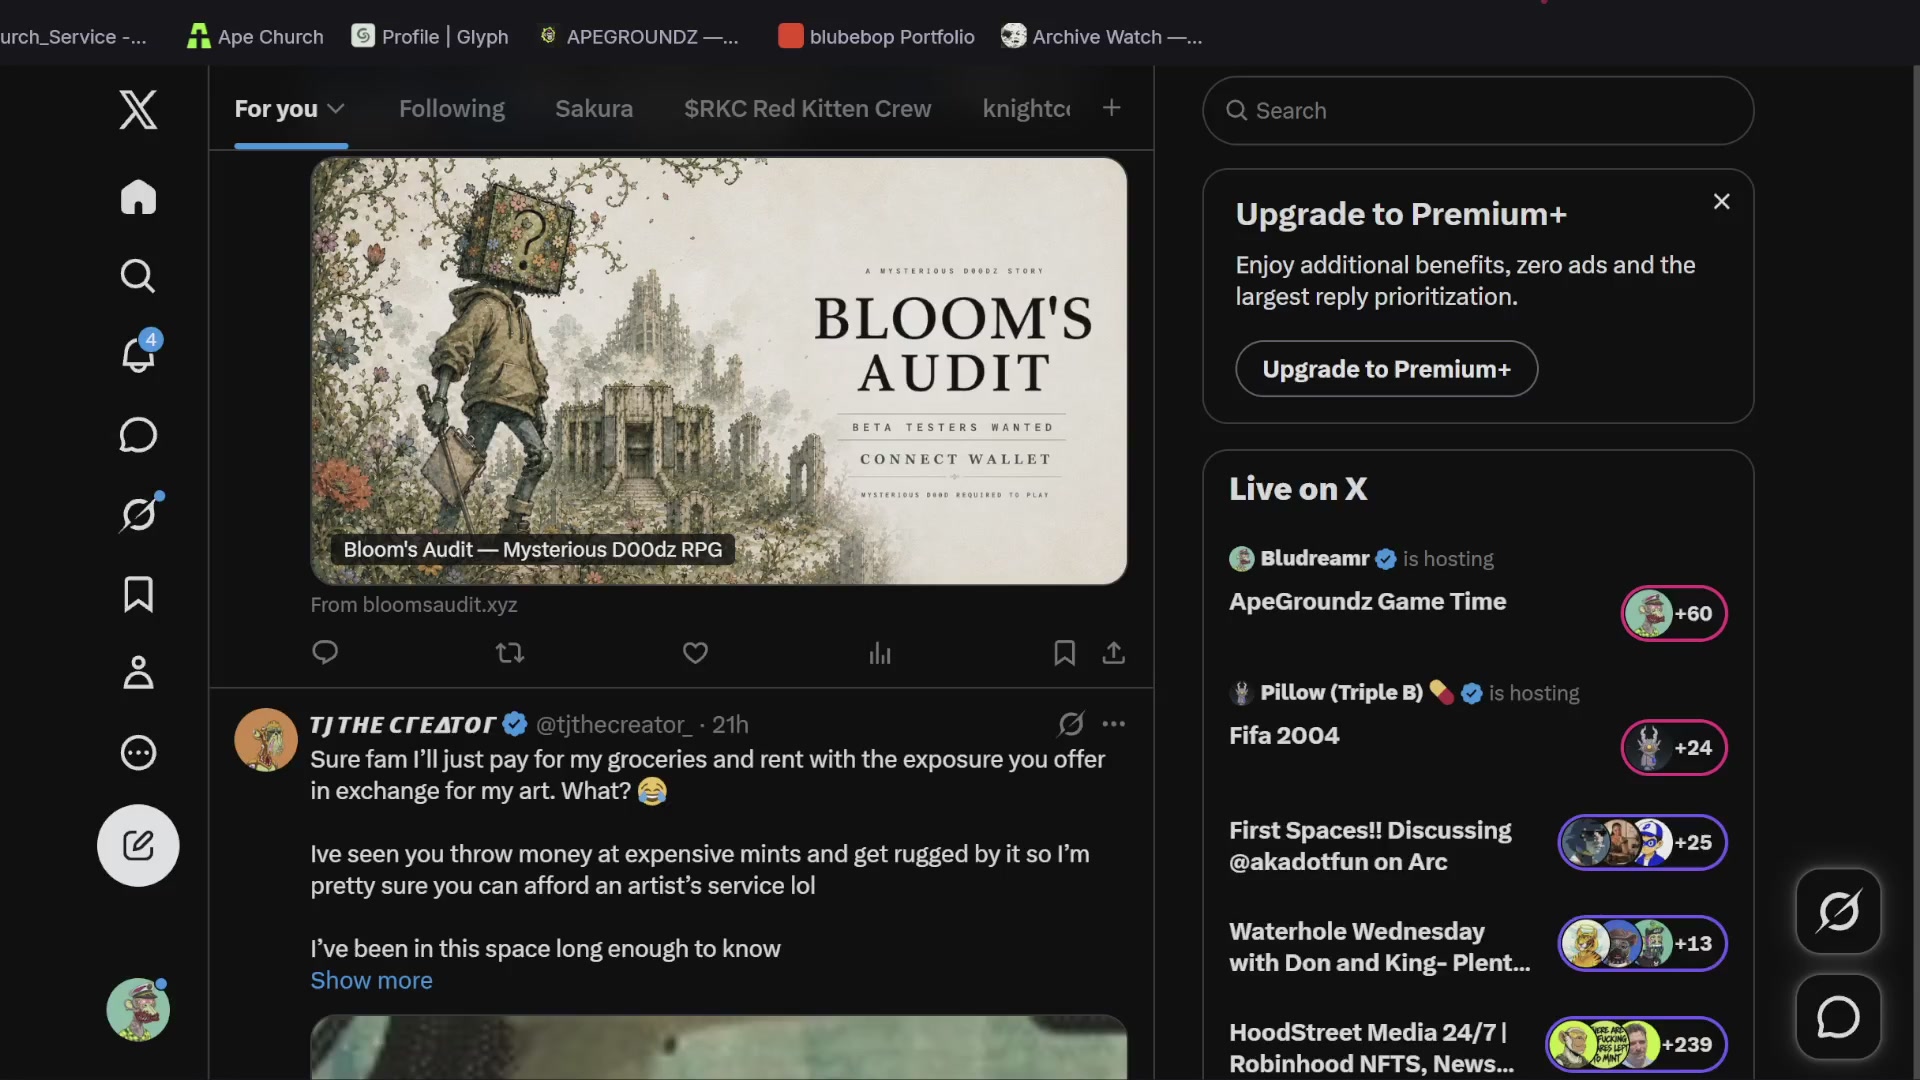Switch to Ape Church browser tab

[255, 37]
